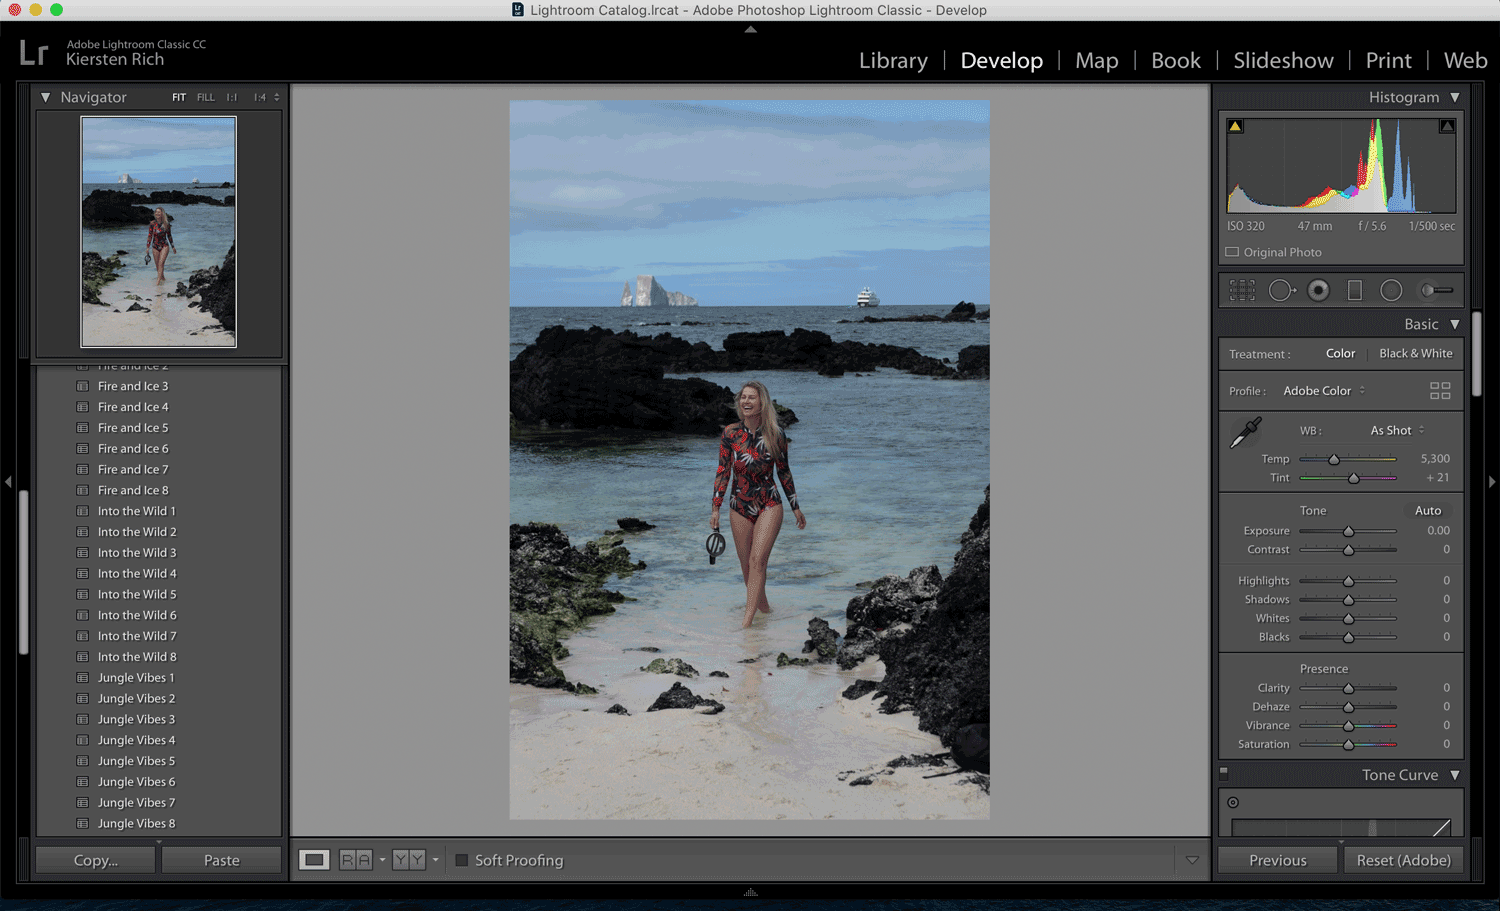Set navigator zoom to FIT

[x=179, y=98]
